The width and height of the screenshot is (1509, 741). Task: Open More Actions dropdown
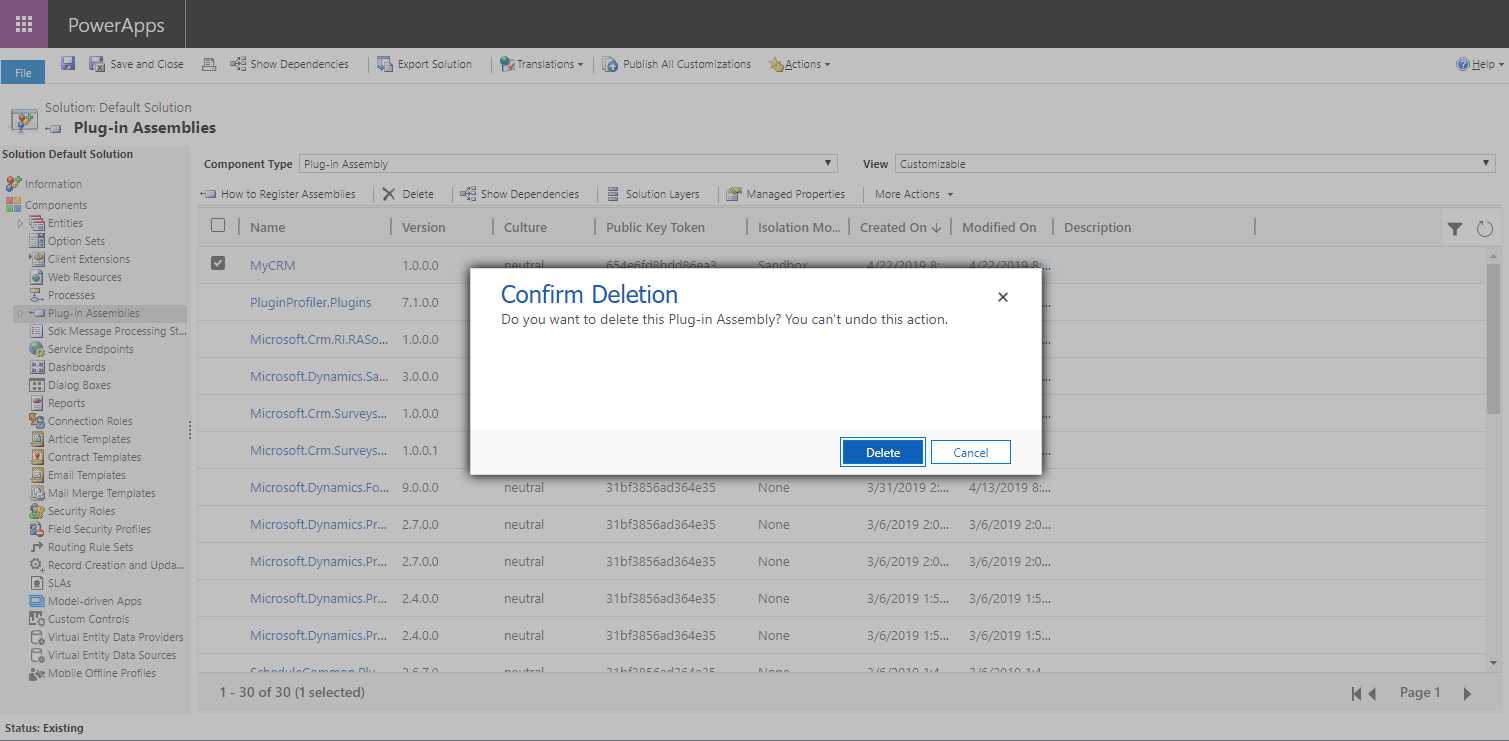(x=914, y=194)
